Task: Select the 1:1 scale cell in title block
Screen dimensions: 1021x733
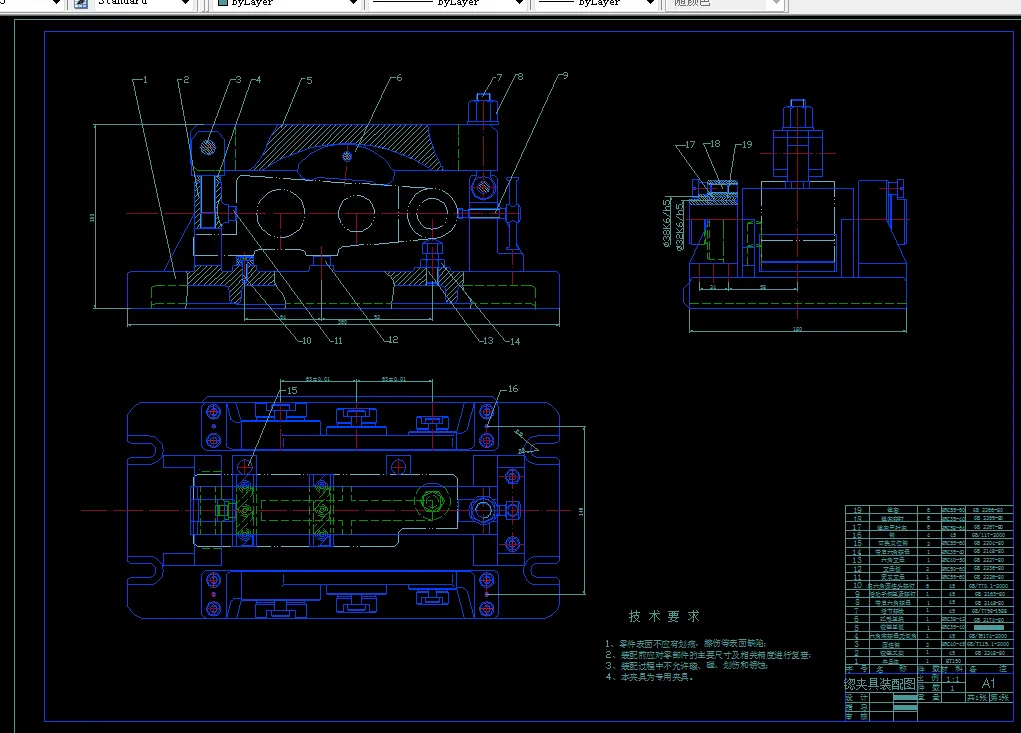Action: click(952, 678)
